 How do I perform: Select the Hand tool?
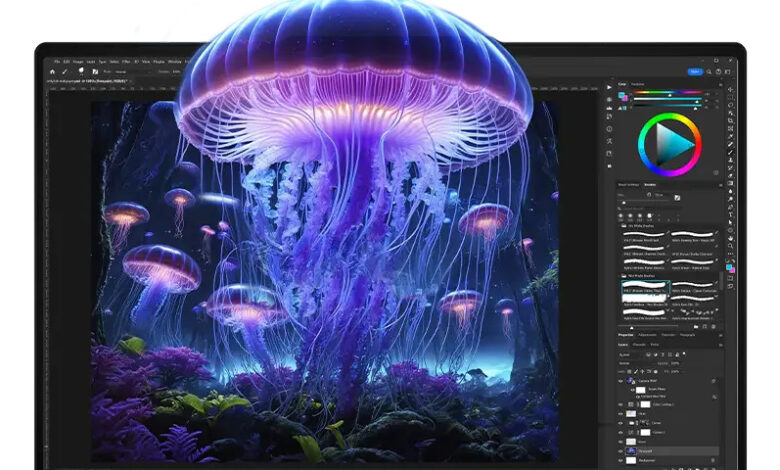pos(730,238)
